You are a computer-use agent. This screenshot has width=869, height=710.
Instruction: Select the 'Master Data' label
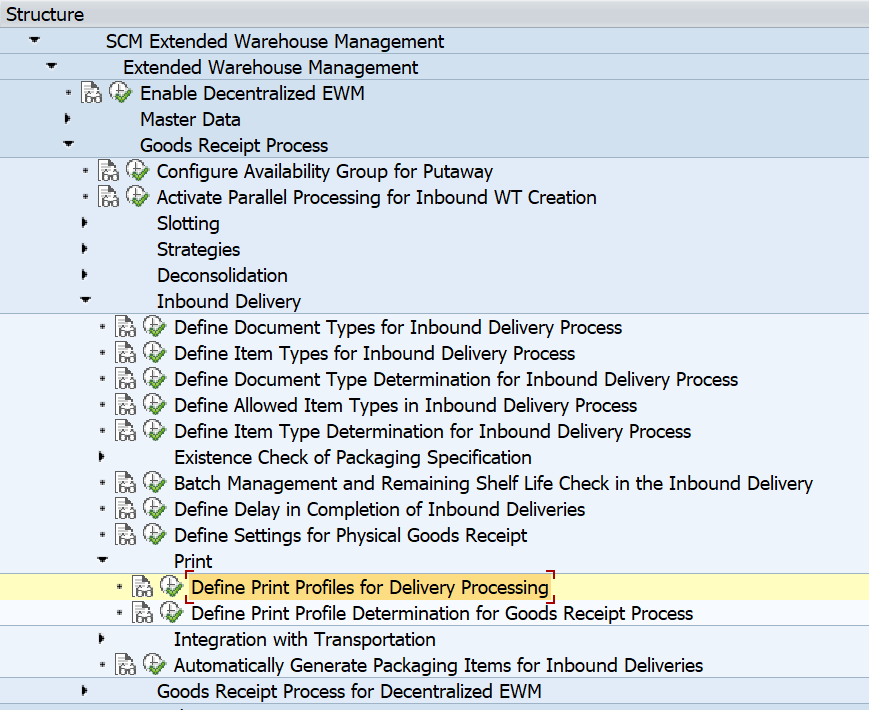pyautogui.click(x=190, y=119)
